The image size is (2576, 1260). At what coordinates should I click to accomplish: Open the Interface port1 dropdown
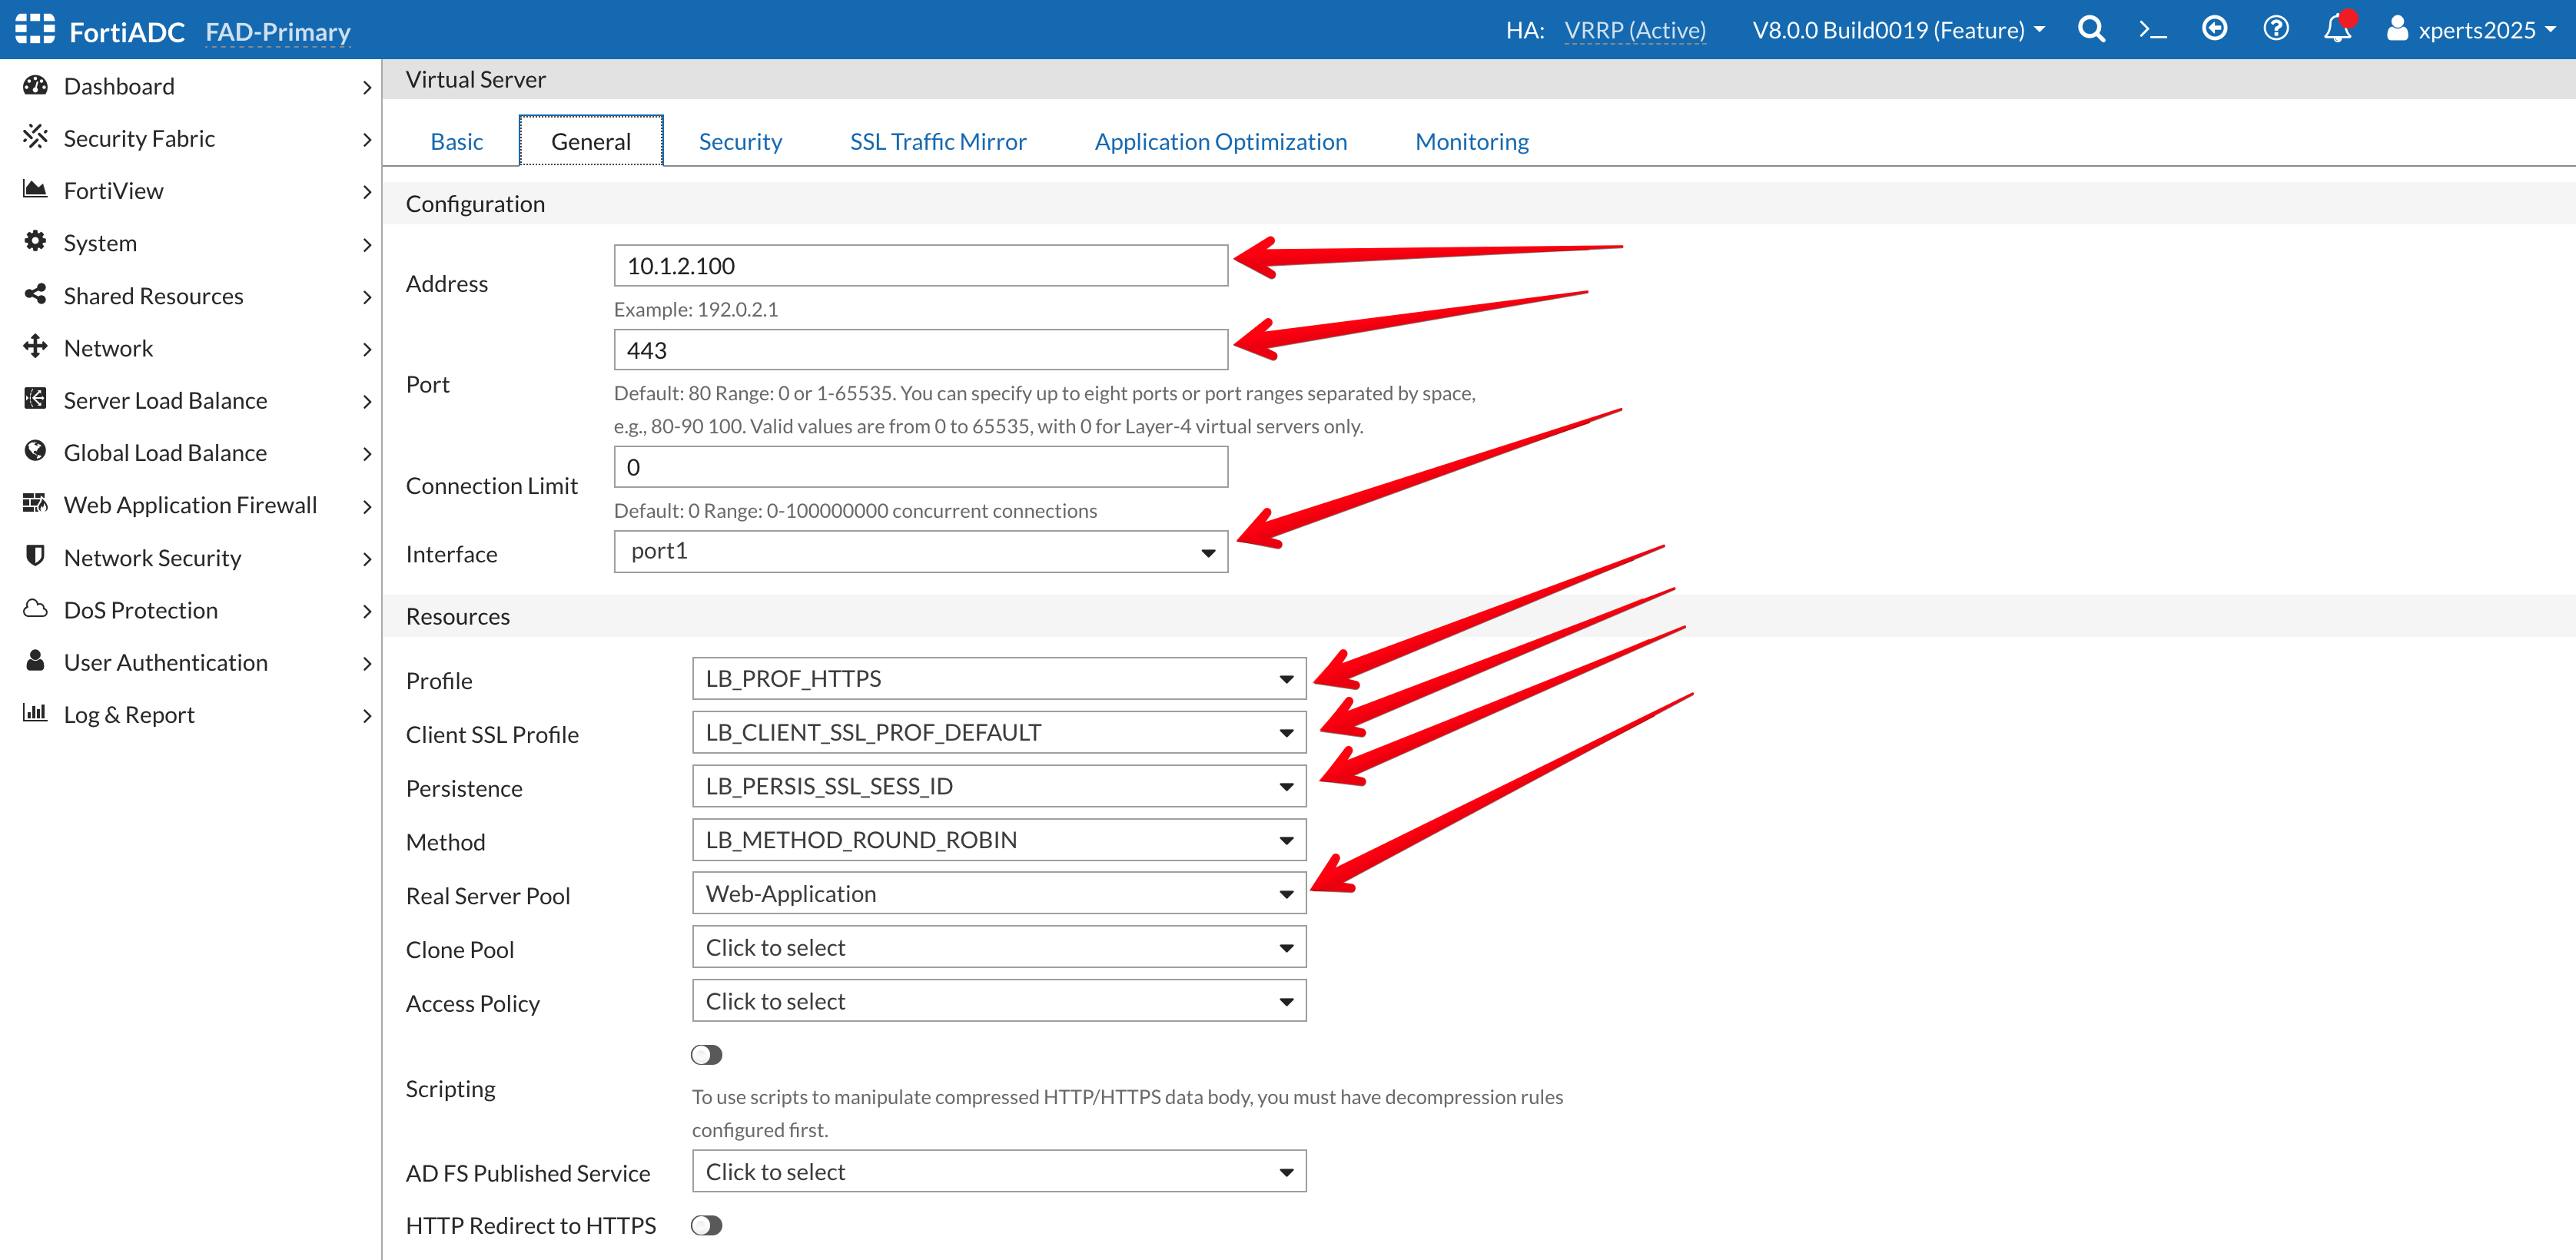pyautogui.click(x=920, y=552)
